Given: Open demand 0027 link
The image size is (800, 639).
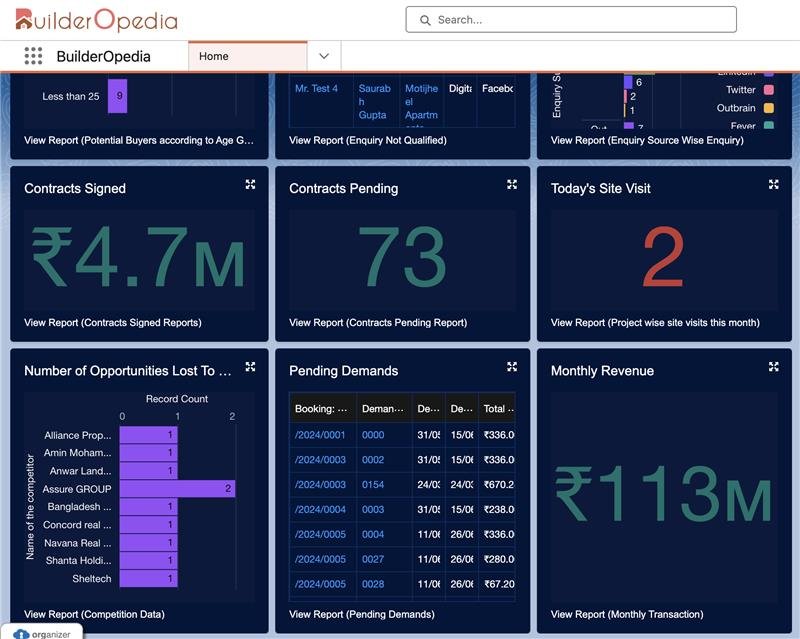Looking at the screenshot, I should [x=373, y=559].
